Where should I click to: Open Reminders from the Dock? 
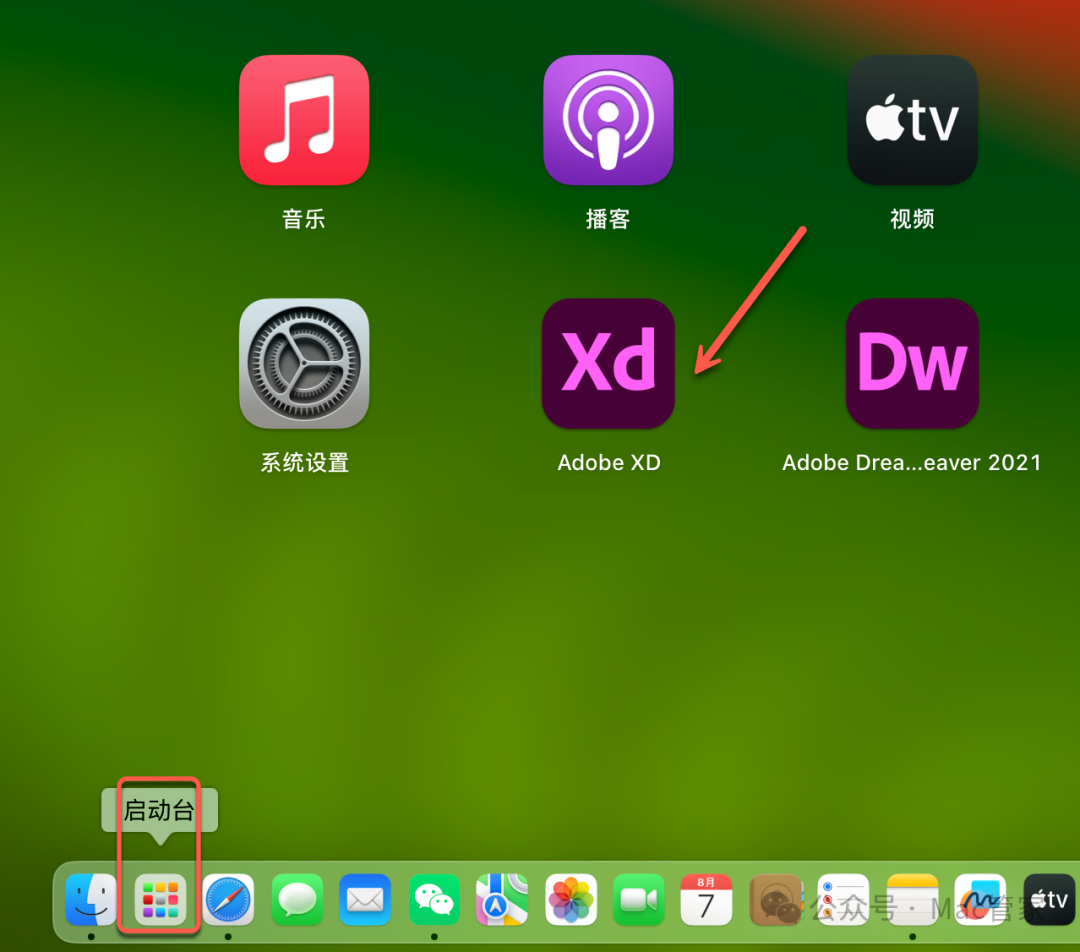pyautogui.click(x=843, y=900)
